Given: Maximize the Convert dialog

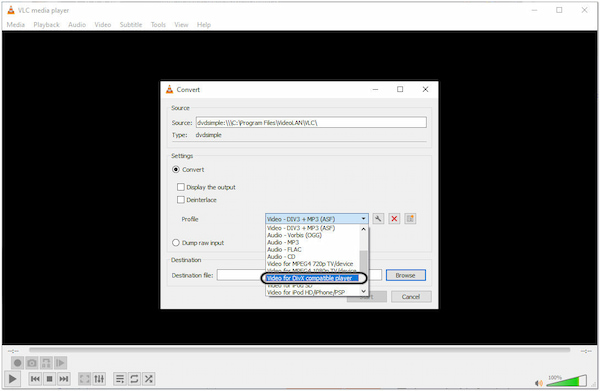Looking at the screenshot, I should pyautogui.click(x=400, y=89).
